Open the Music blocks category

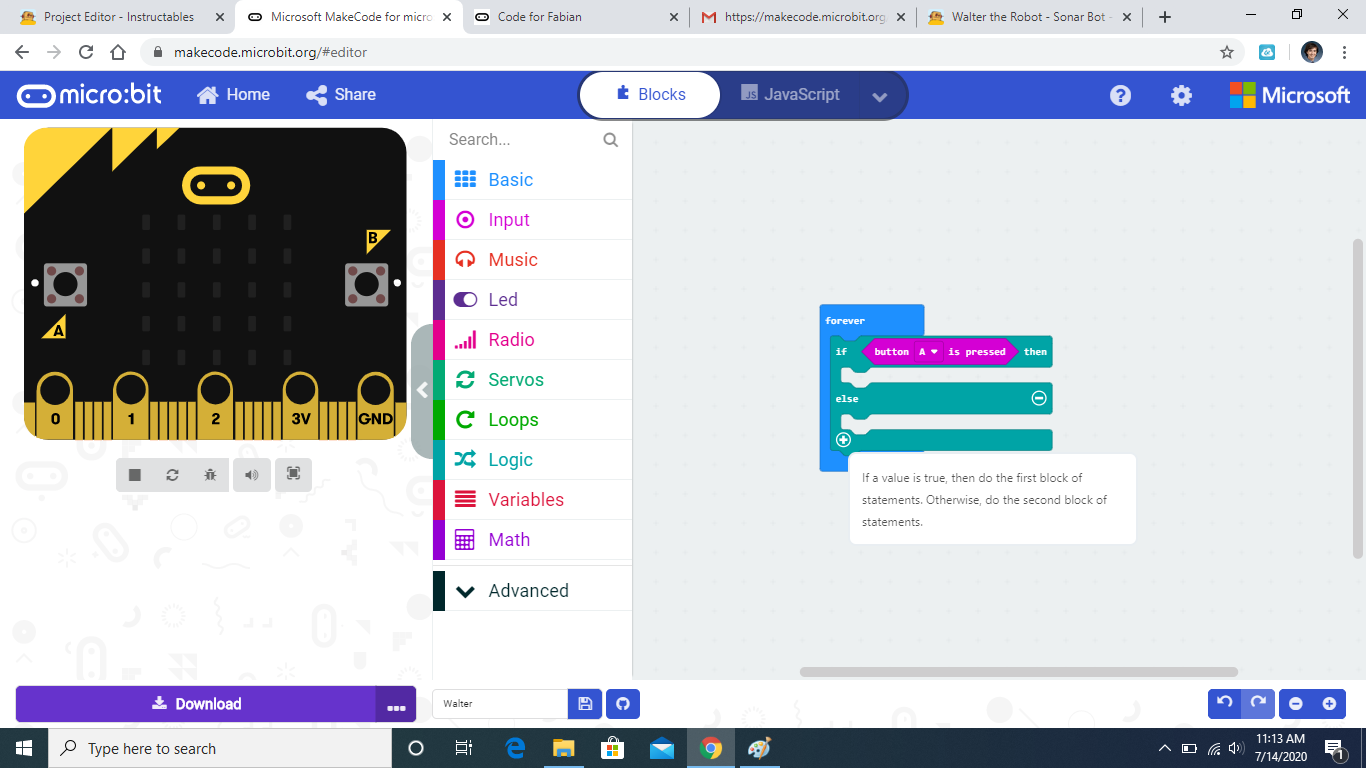point(532,260)
